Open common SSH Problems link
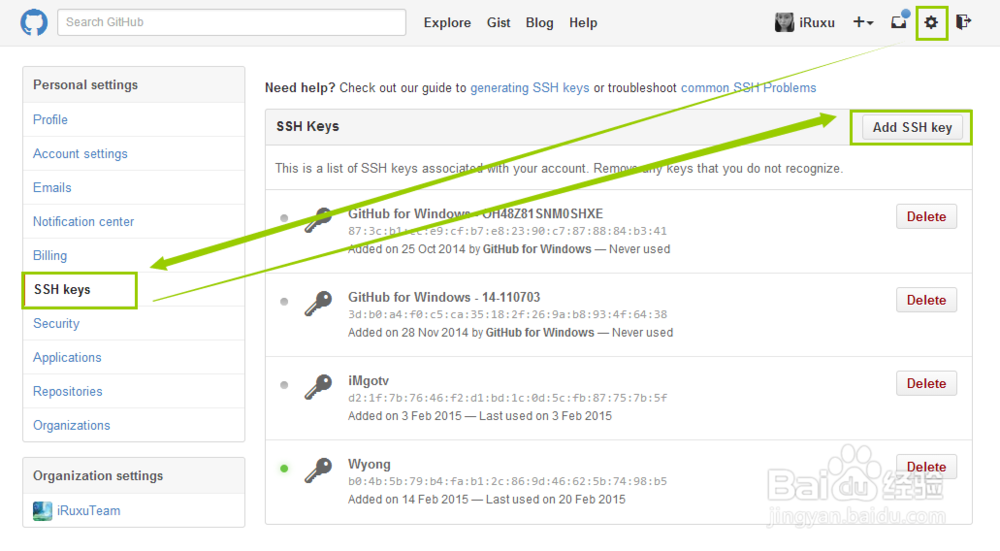 tap(749, 88)
